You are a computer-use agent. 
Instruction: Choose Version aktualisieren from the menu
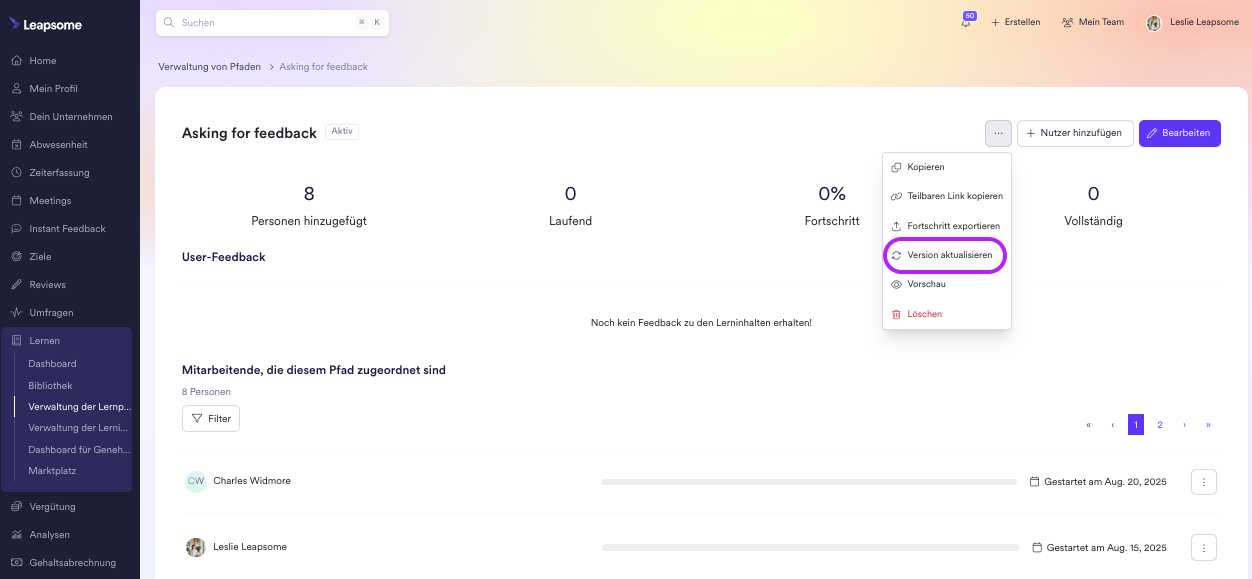click(949, 256)
